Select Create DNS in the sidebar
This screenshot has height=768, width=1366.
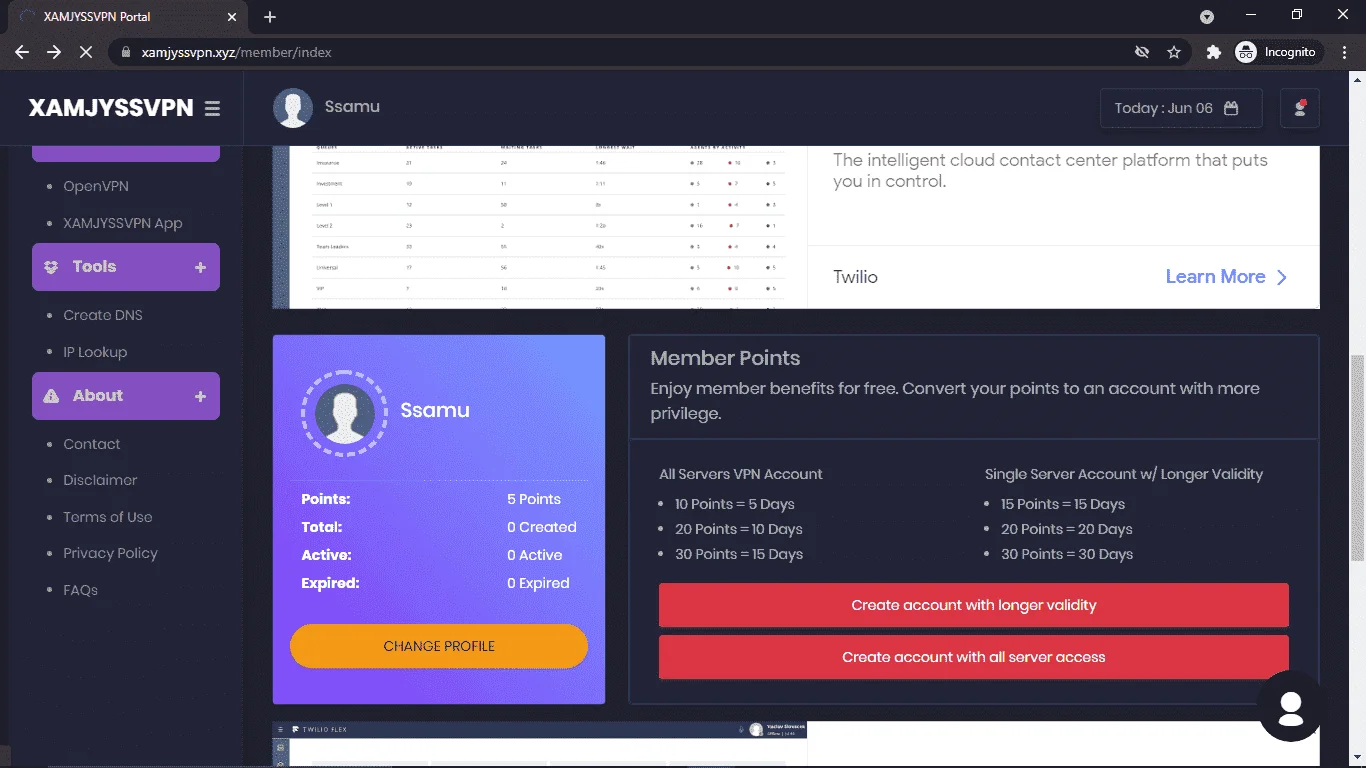tap(103, 315)
